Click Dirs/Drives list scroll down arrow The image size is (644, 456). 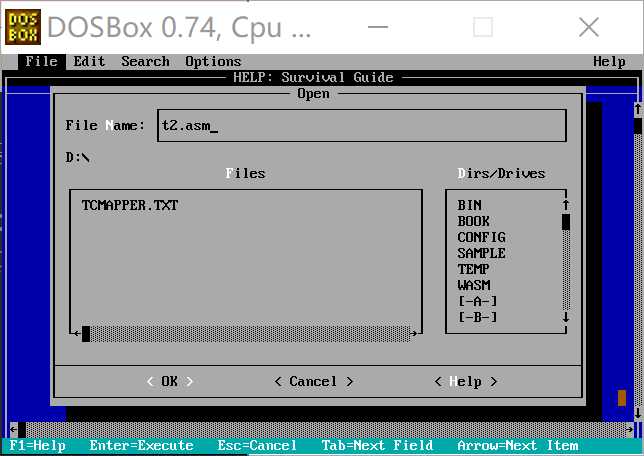click(x=566, y=317)
